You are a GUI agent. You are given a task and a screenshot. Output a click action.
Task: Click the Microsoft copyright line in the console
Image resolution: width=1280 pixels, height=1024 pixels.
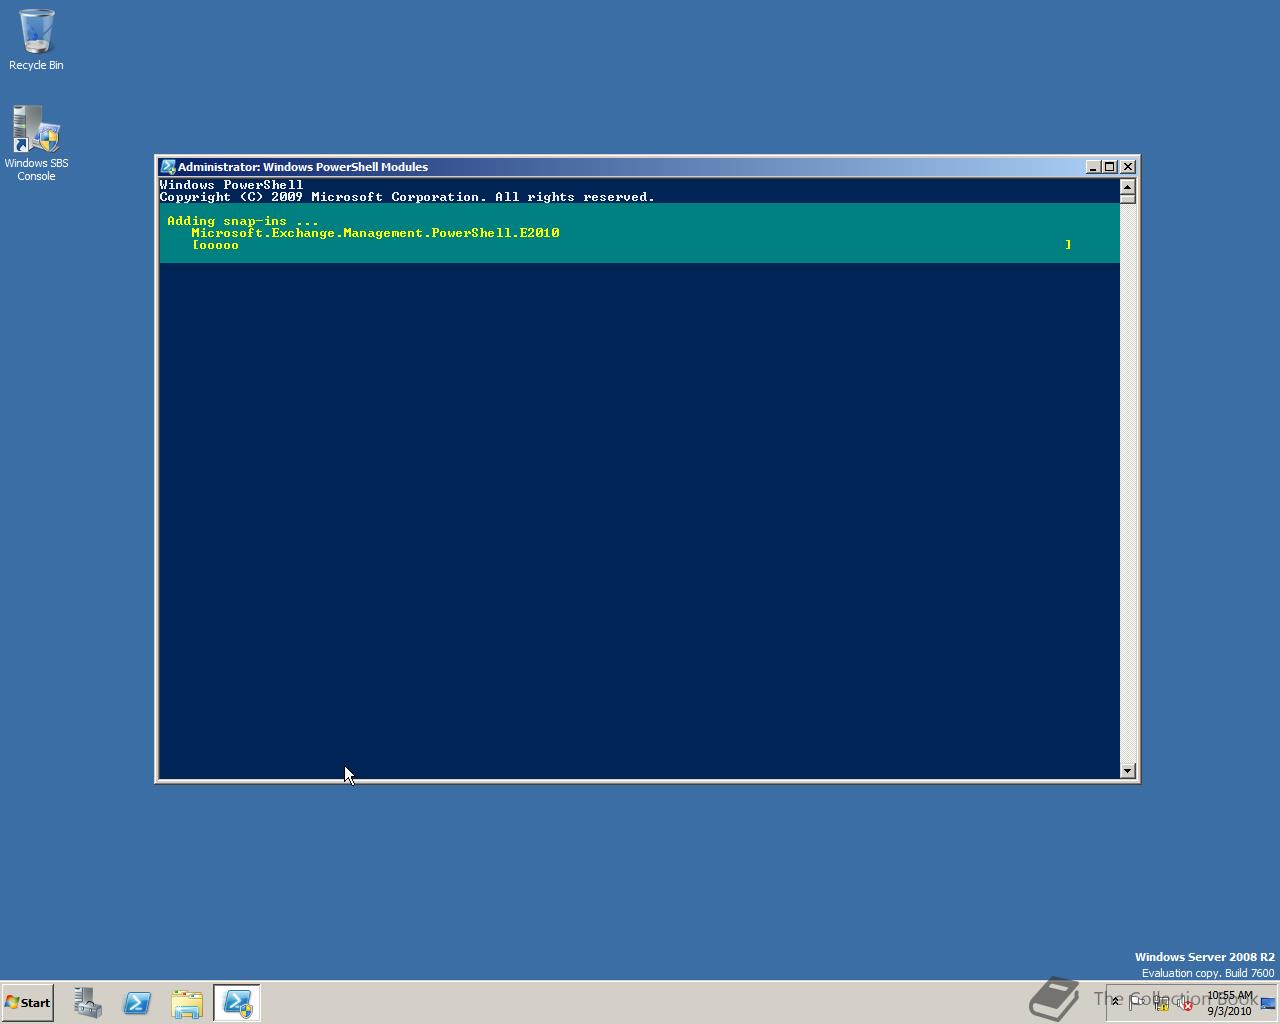(x=407, y=197)
